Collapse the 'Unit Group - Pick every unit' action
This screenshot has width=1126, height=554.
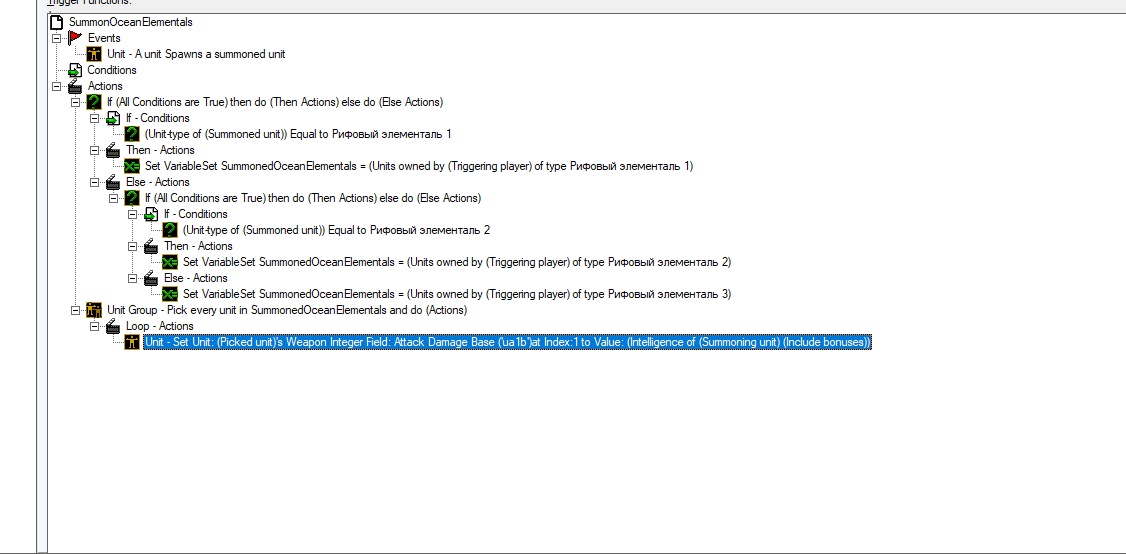(x=75, y=310)
